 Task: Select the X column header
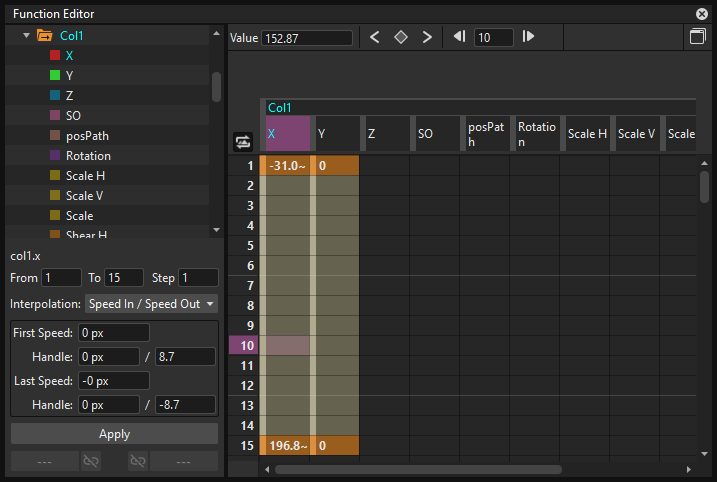288,134
